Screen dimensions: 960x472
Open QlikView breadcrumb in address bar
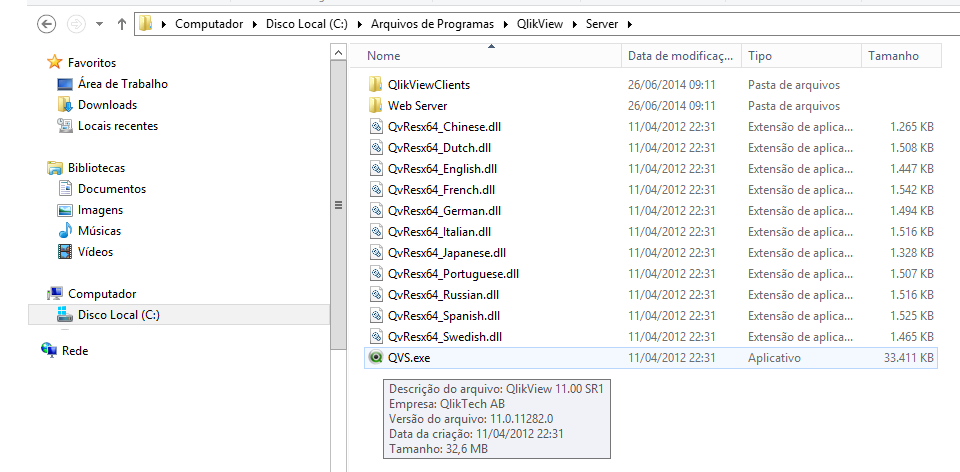point(539,24)
